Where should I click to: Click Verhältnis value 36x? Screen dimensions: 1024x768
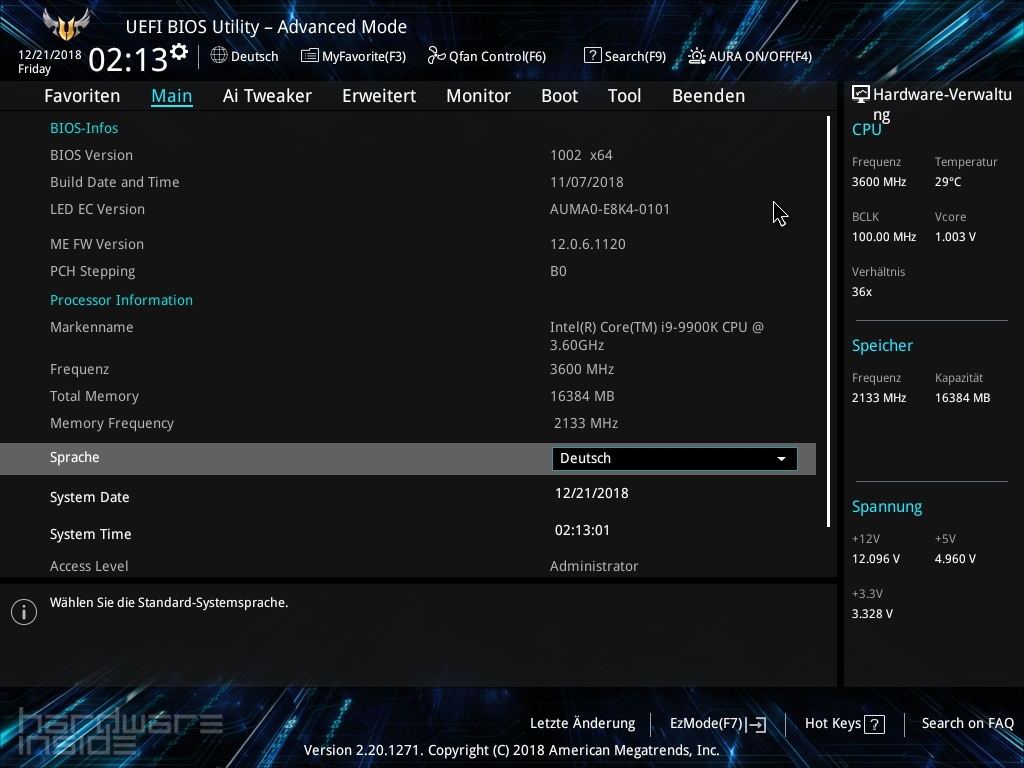click(861, 292)
